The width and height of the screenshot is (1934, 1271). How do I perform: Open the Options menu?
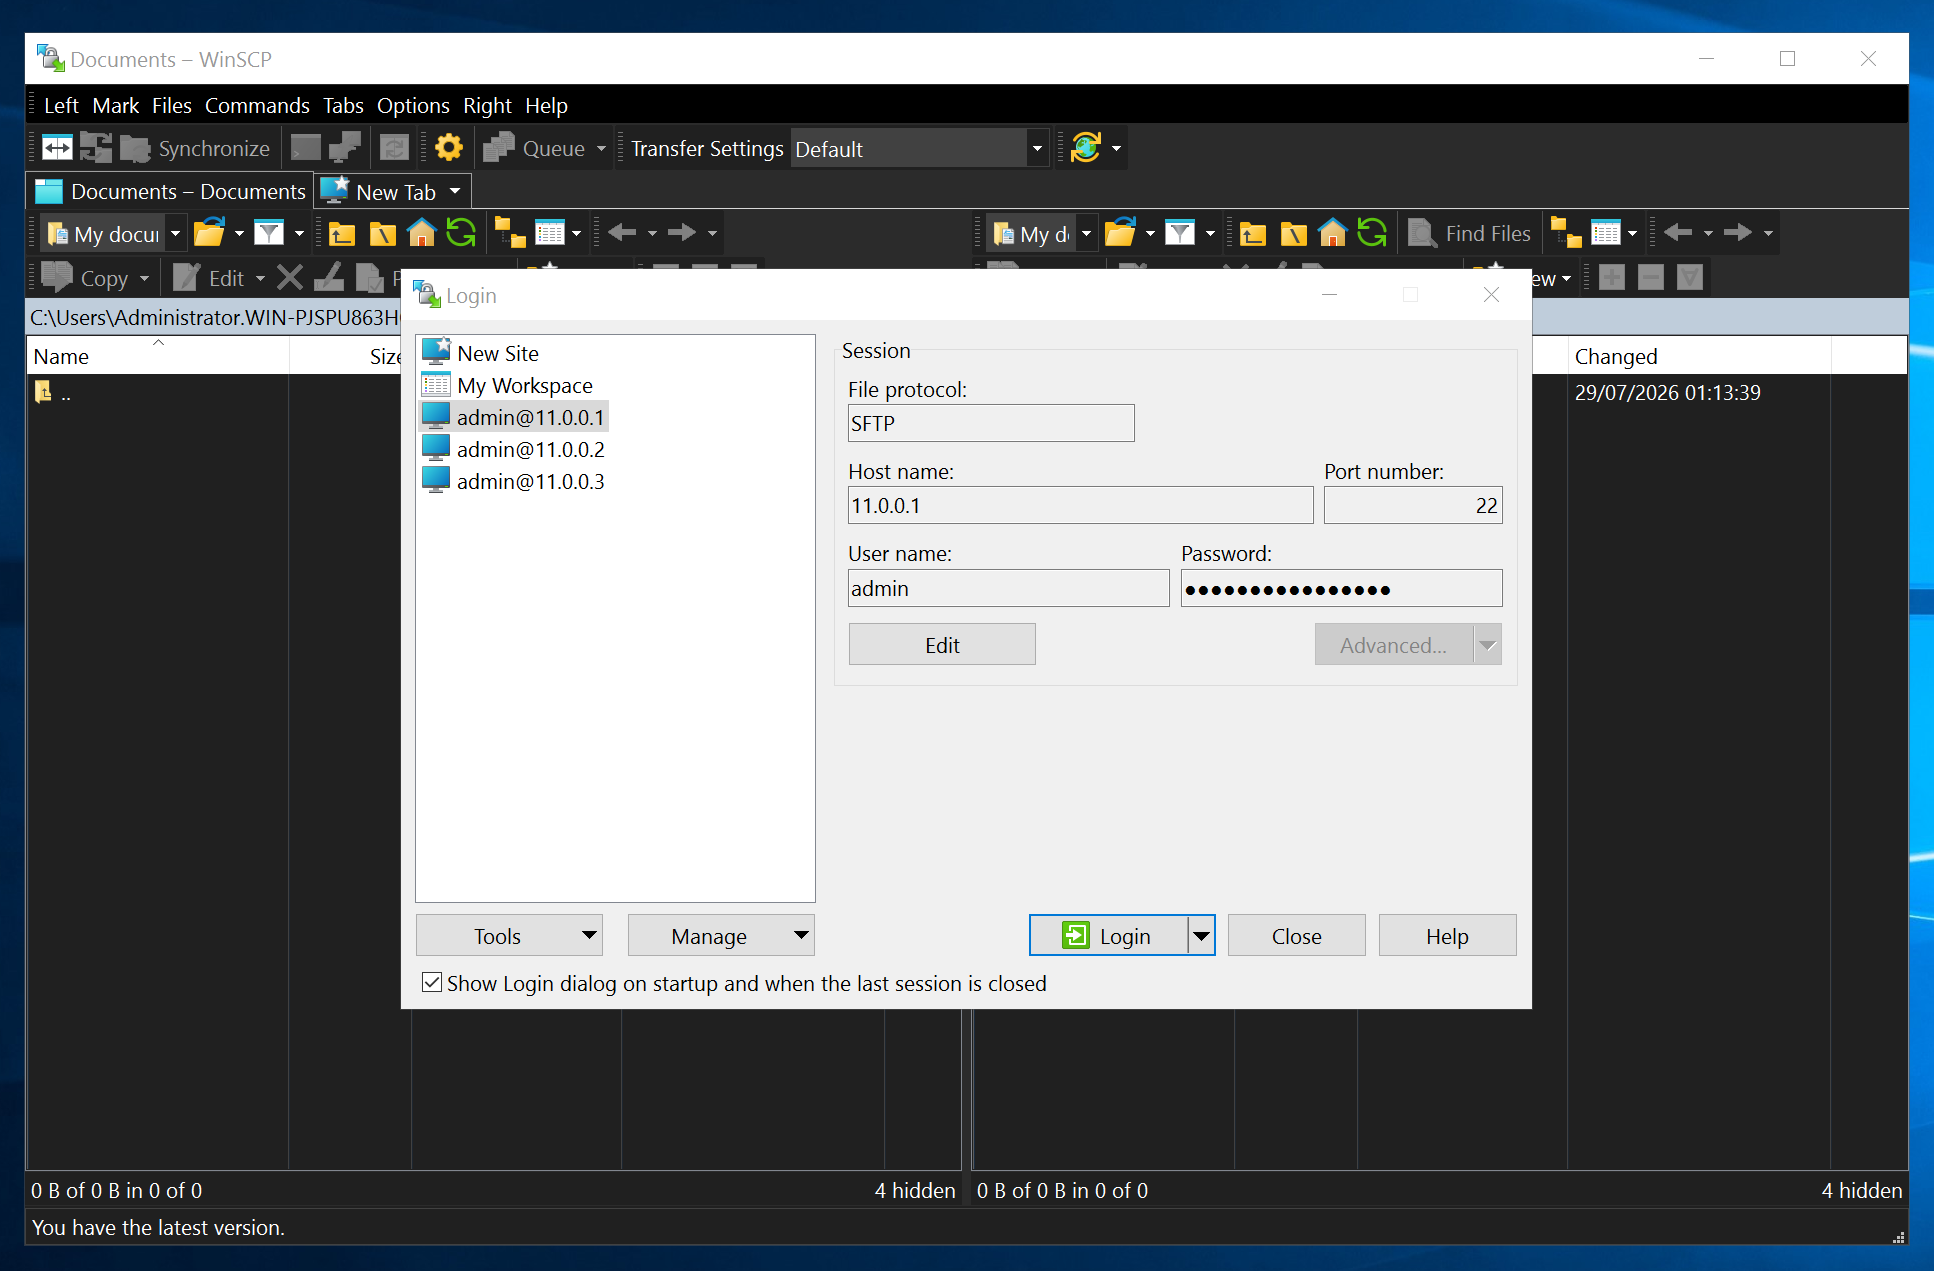[413, 105]
